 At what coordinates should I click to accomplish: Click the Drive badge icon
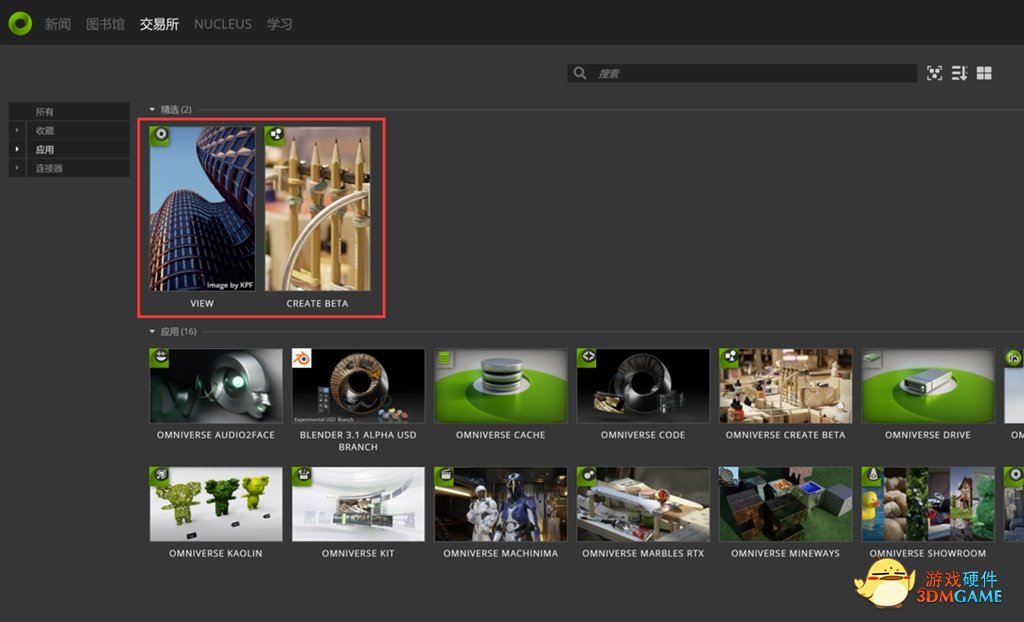coord(871,357)
